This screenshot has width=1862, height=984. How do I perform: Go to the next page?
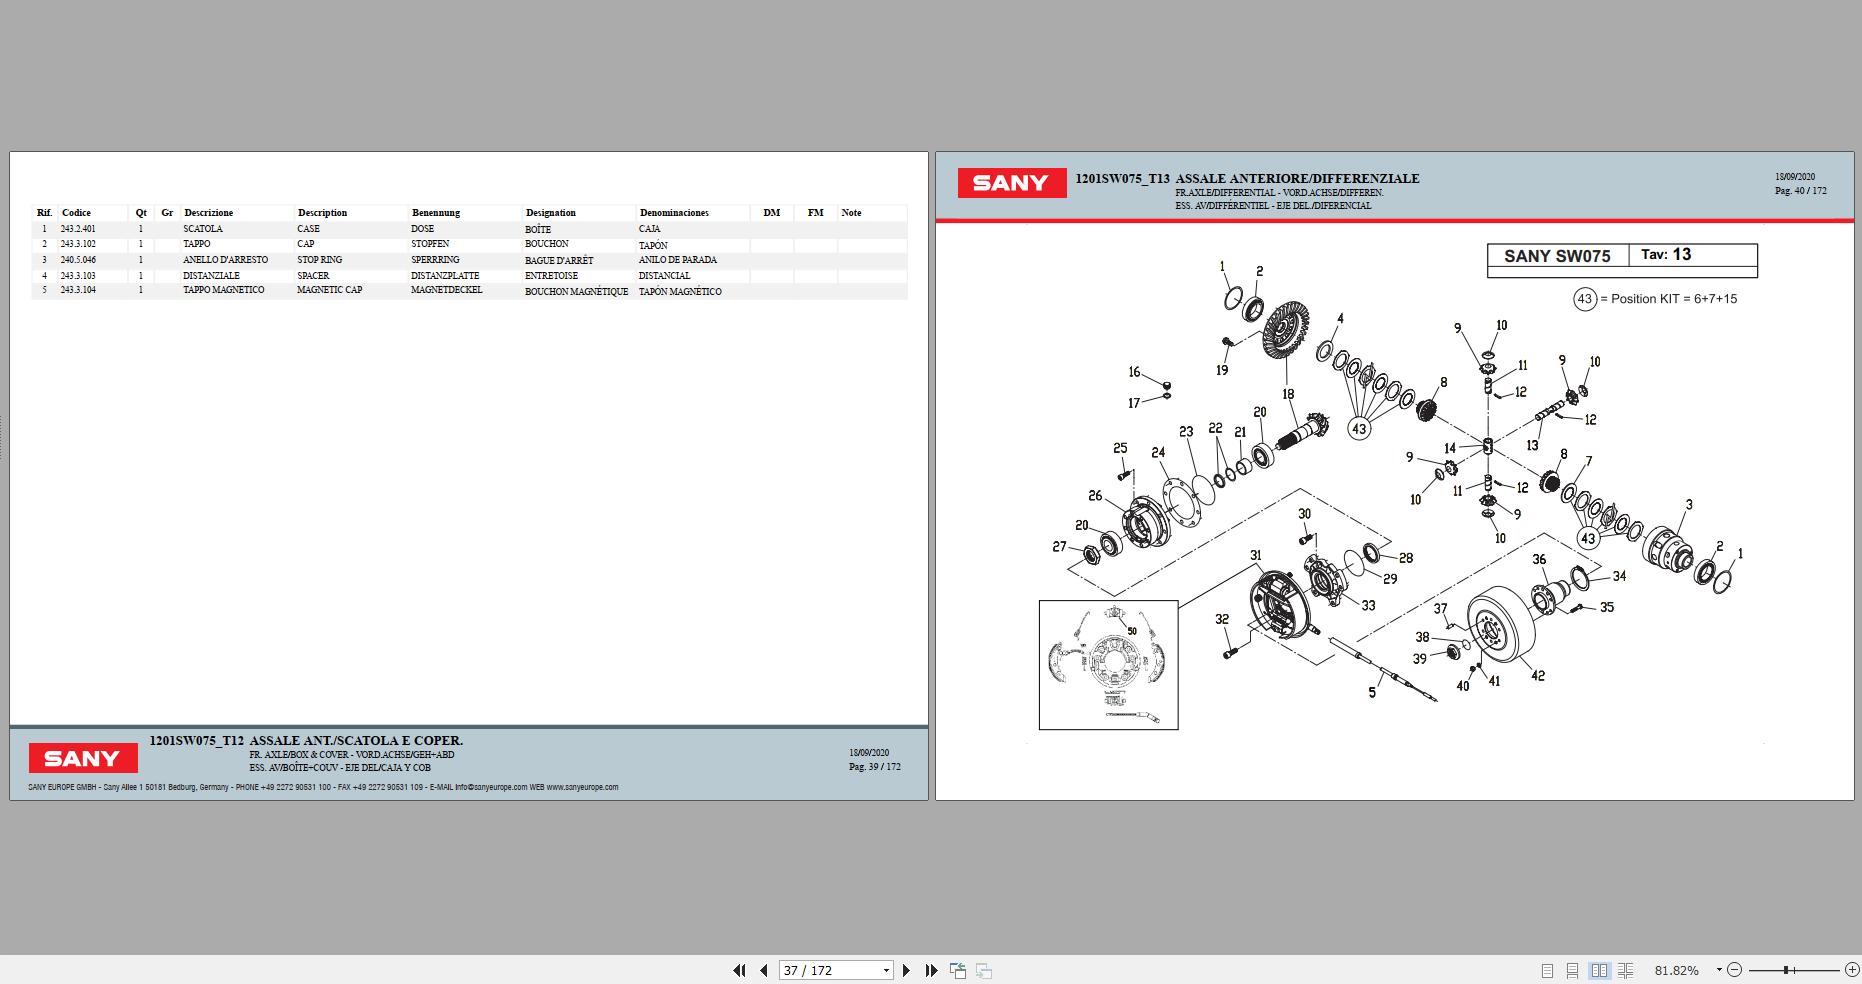click(906, 970)
